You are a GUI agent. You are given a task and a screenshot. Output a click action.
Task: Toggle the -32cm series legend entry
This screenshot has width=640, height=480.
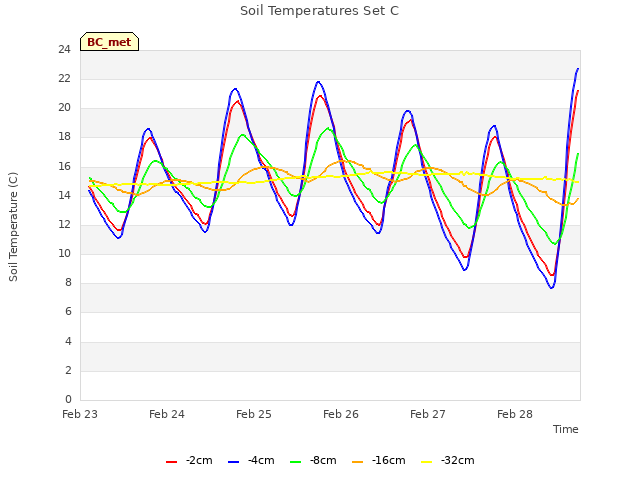[x=447, y=461]
